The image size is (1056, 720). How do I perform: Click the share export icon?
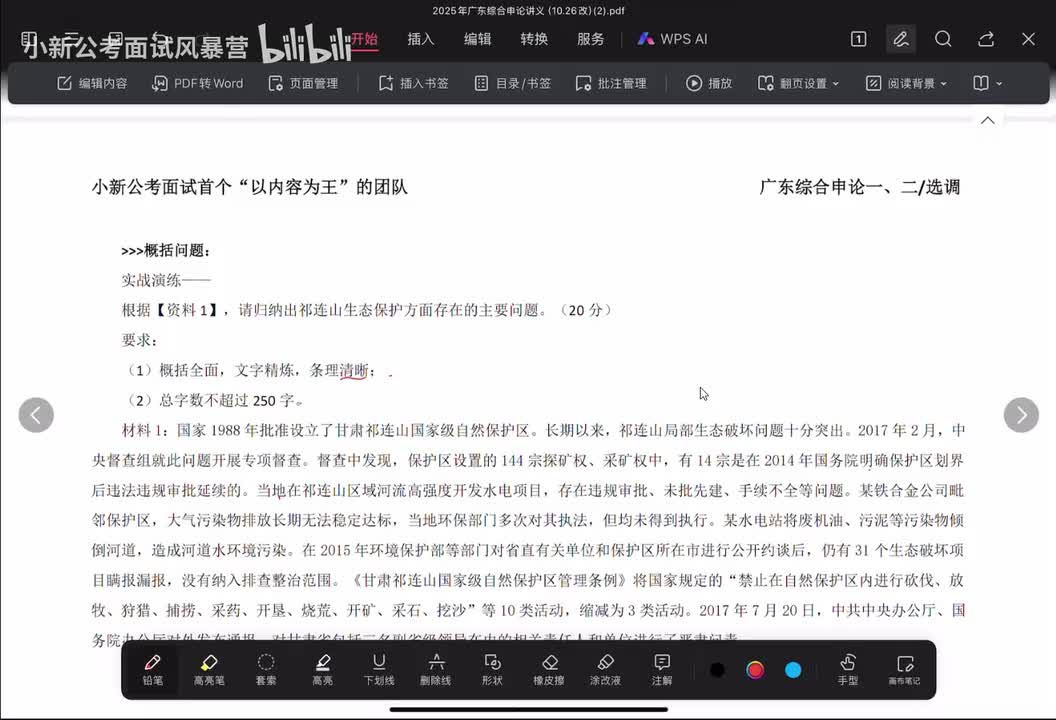coord(986,39)
